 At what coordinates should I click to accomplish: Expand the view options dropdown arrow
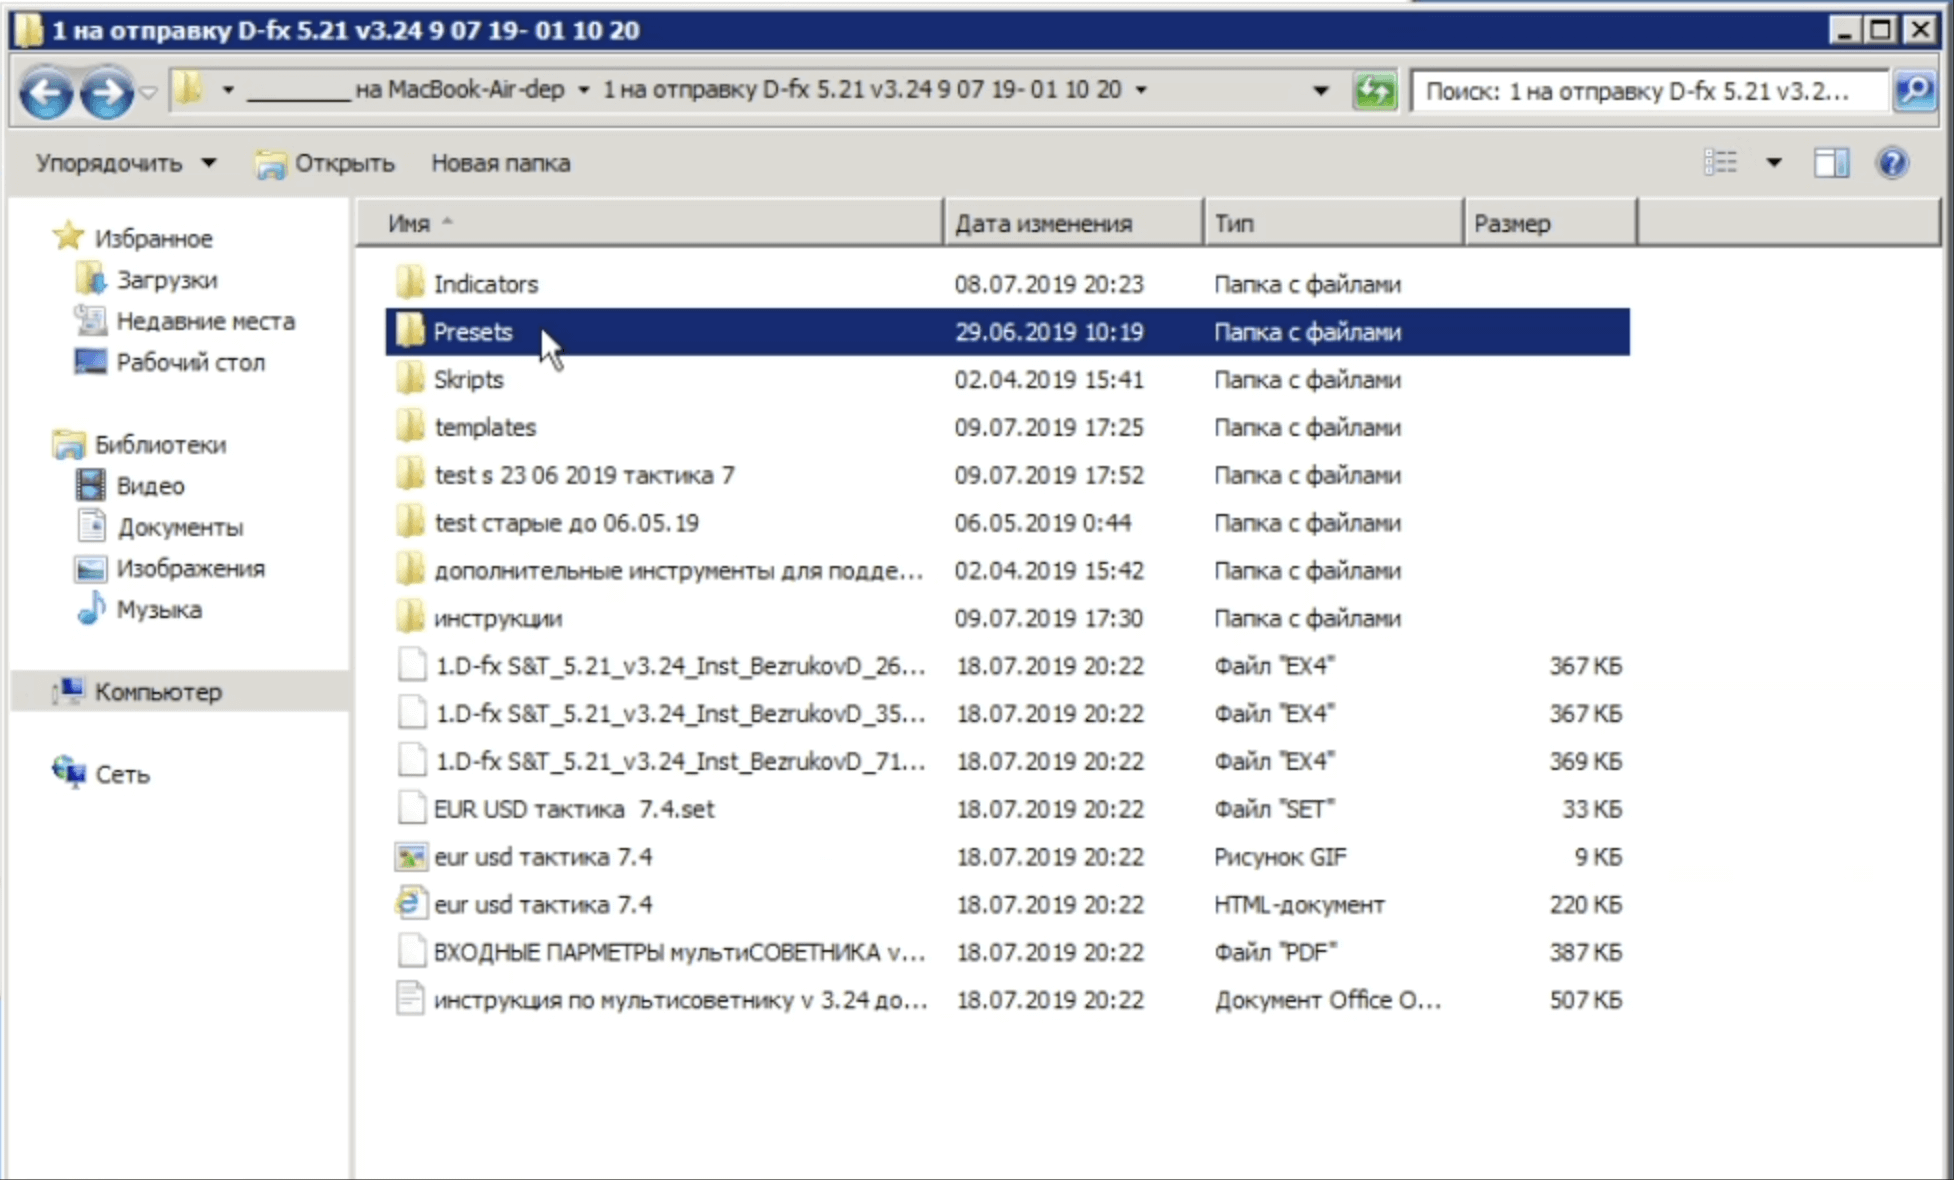1773,163
